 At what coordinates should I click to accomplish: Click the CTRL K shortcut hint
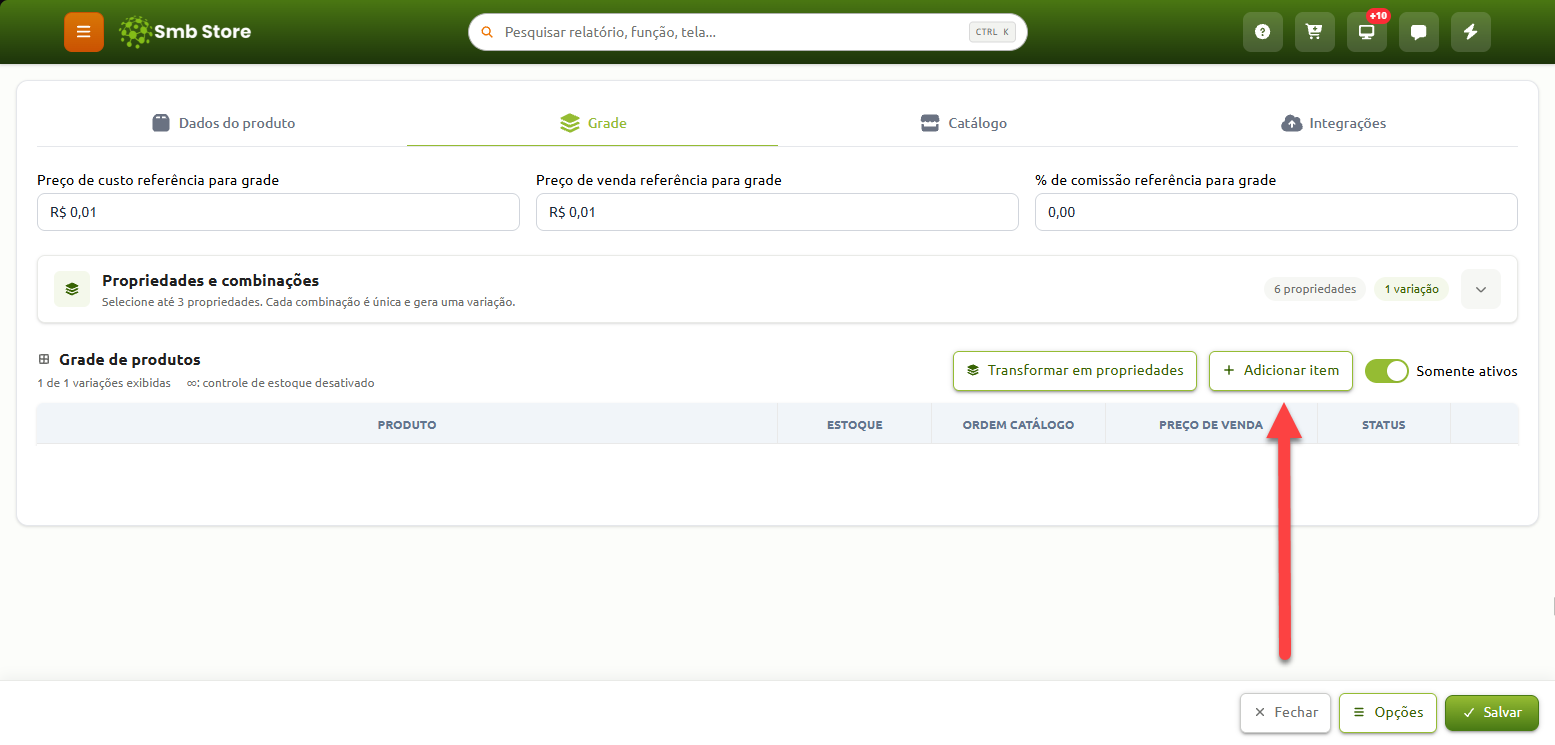click(993, 32)
